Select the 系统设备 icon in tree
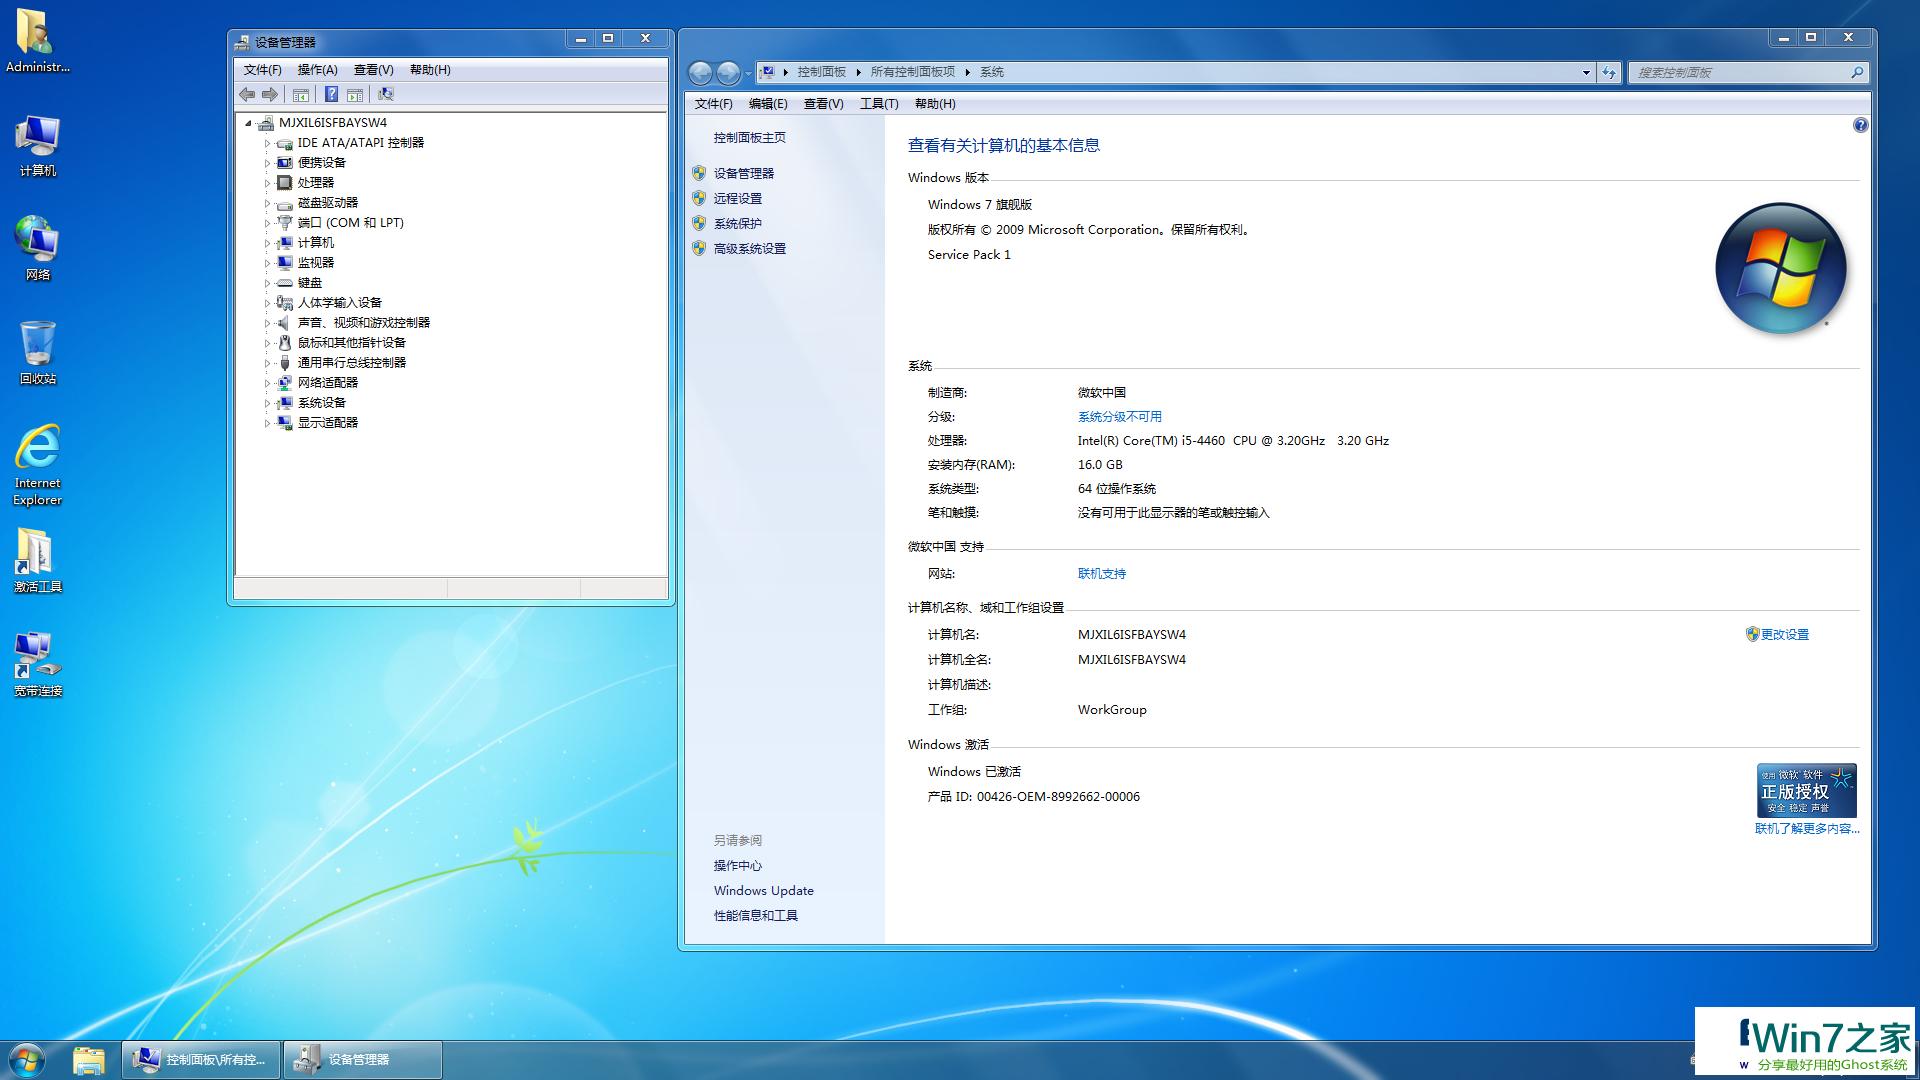Image resolution: width=1920 pixels, height=1080 pixels. pos(285,402)
